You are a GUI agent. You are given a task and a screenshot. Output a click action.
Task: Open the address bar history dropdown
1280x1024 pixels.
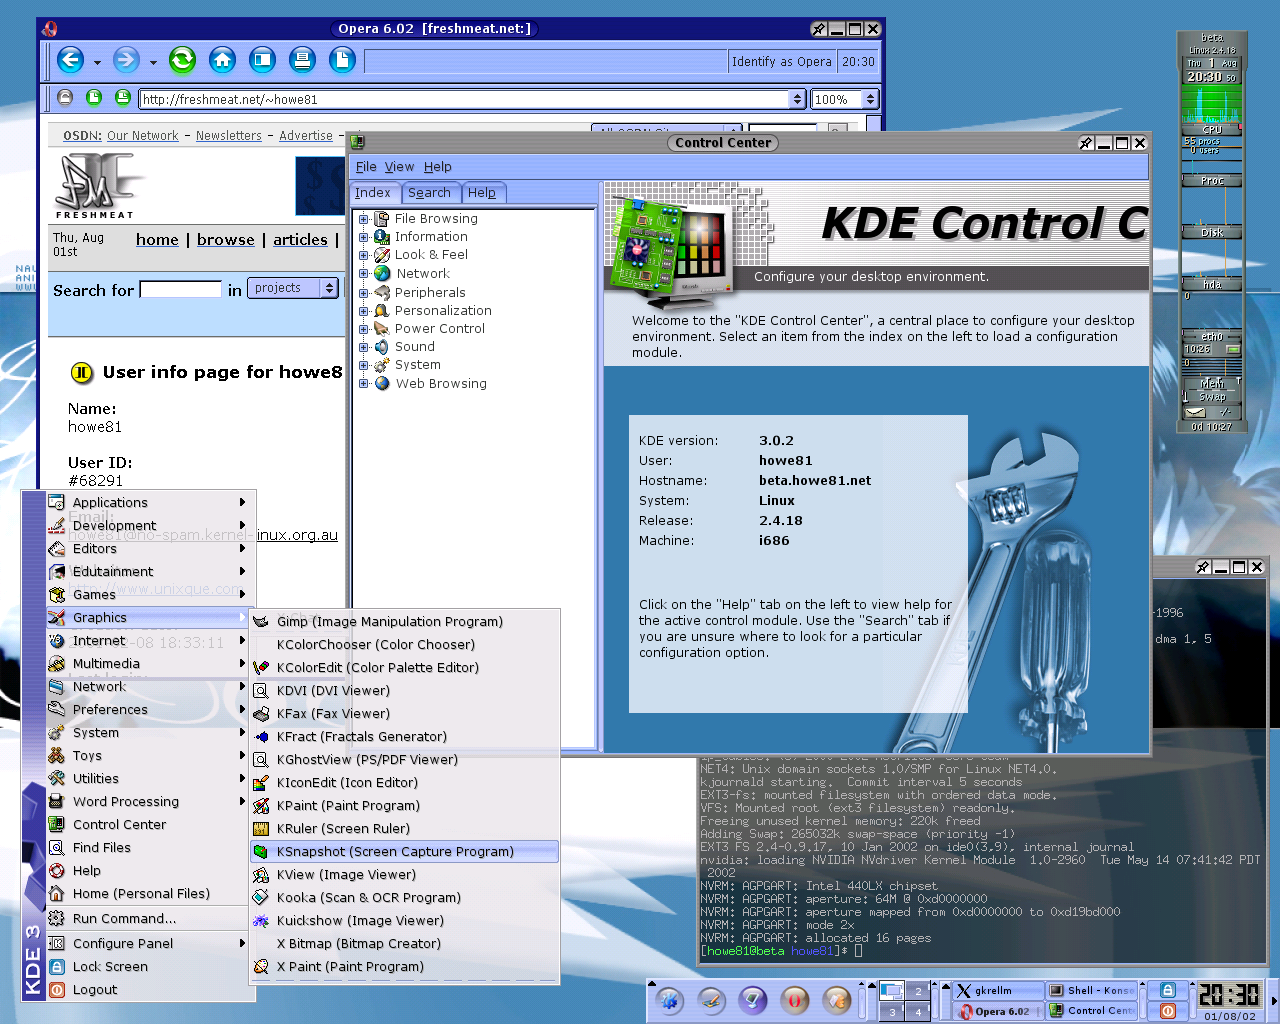coord(797,99)
